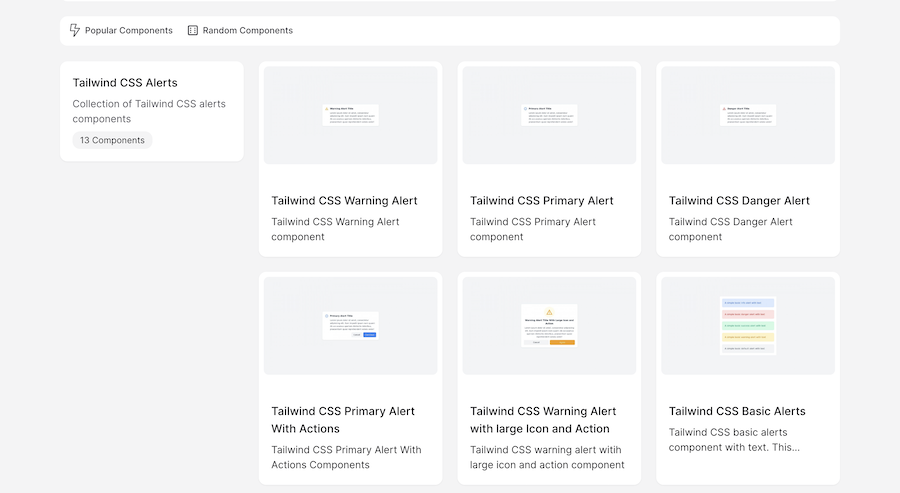Click 'warning alert witih large icon' description
The width and height of the screenshot is (900, 493).
547,457
